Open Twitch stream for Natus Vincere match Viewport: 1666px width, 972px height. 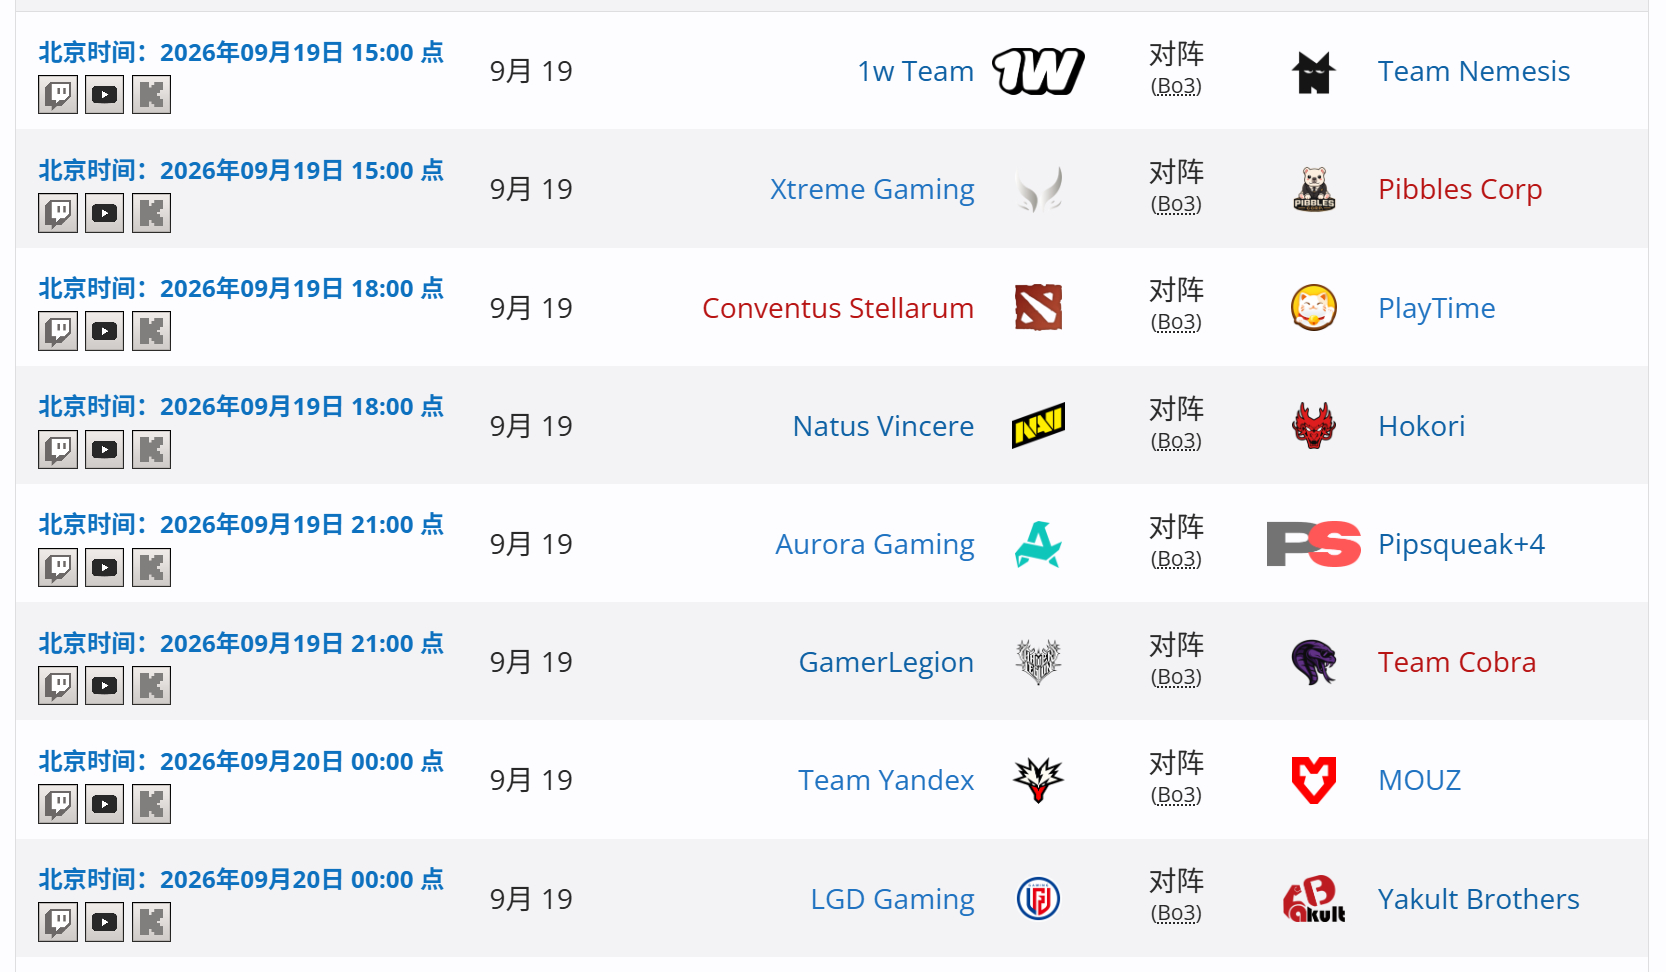[x=58, y=449]
